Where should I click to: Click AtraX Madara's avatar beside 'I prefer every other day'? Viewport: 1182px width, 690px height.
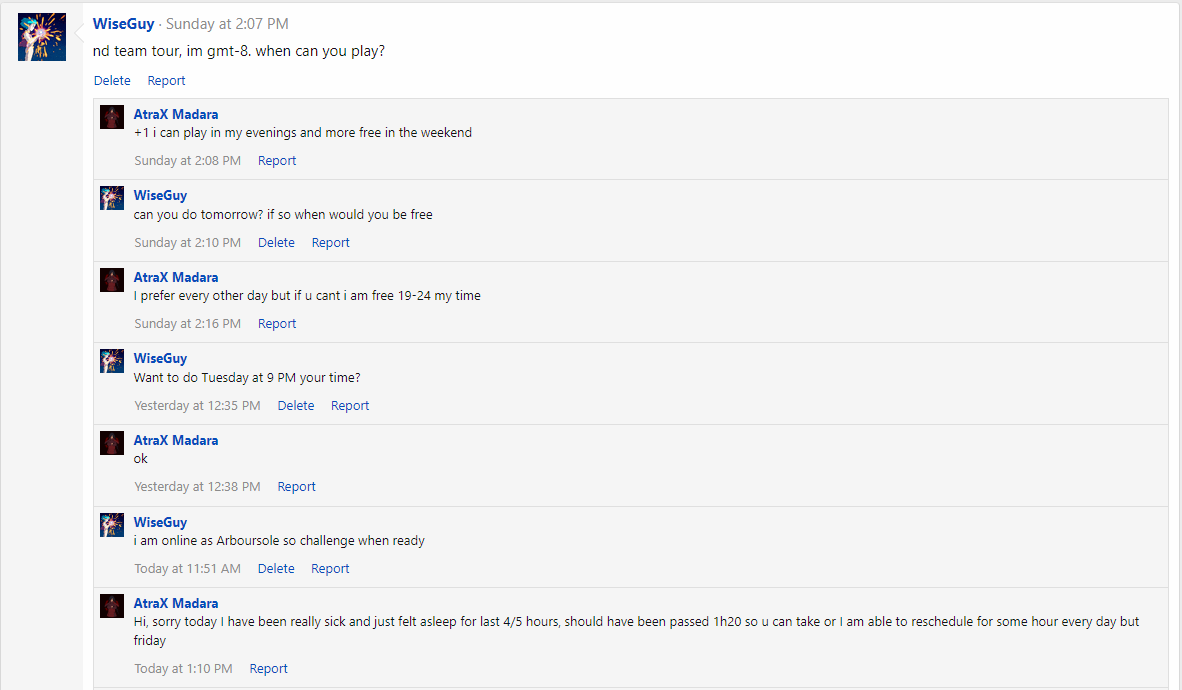(112, 280)
